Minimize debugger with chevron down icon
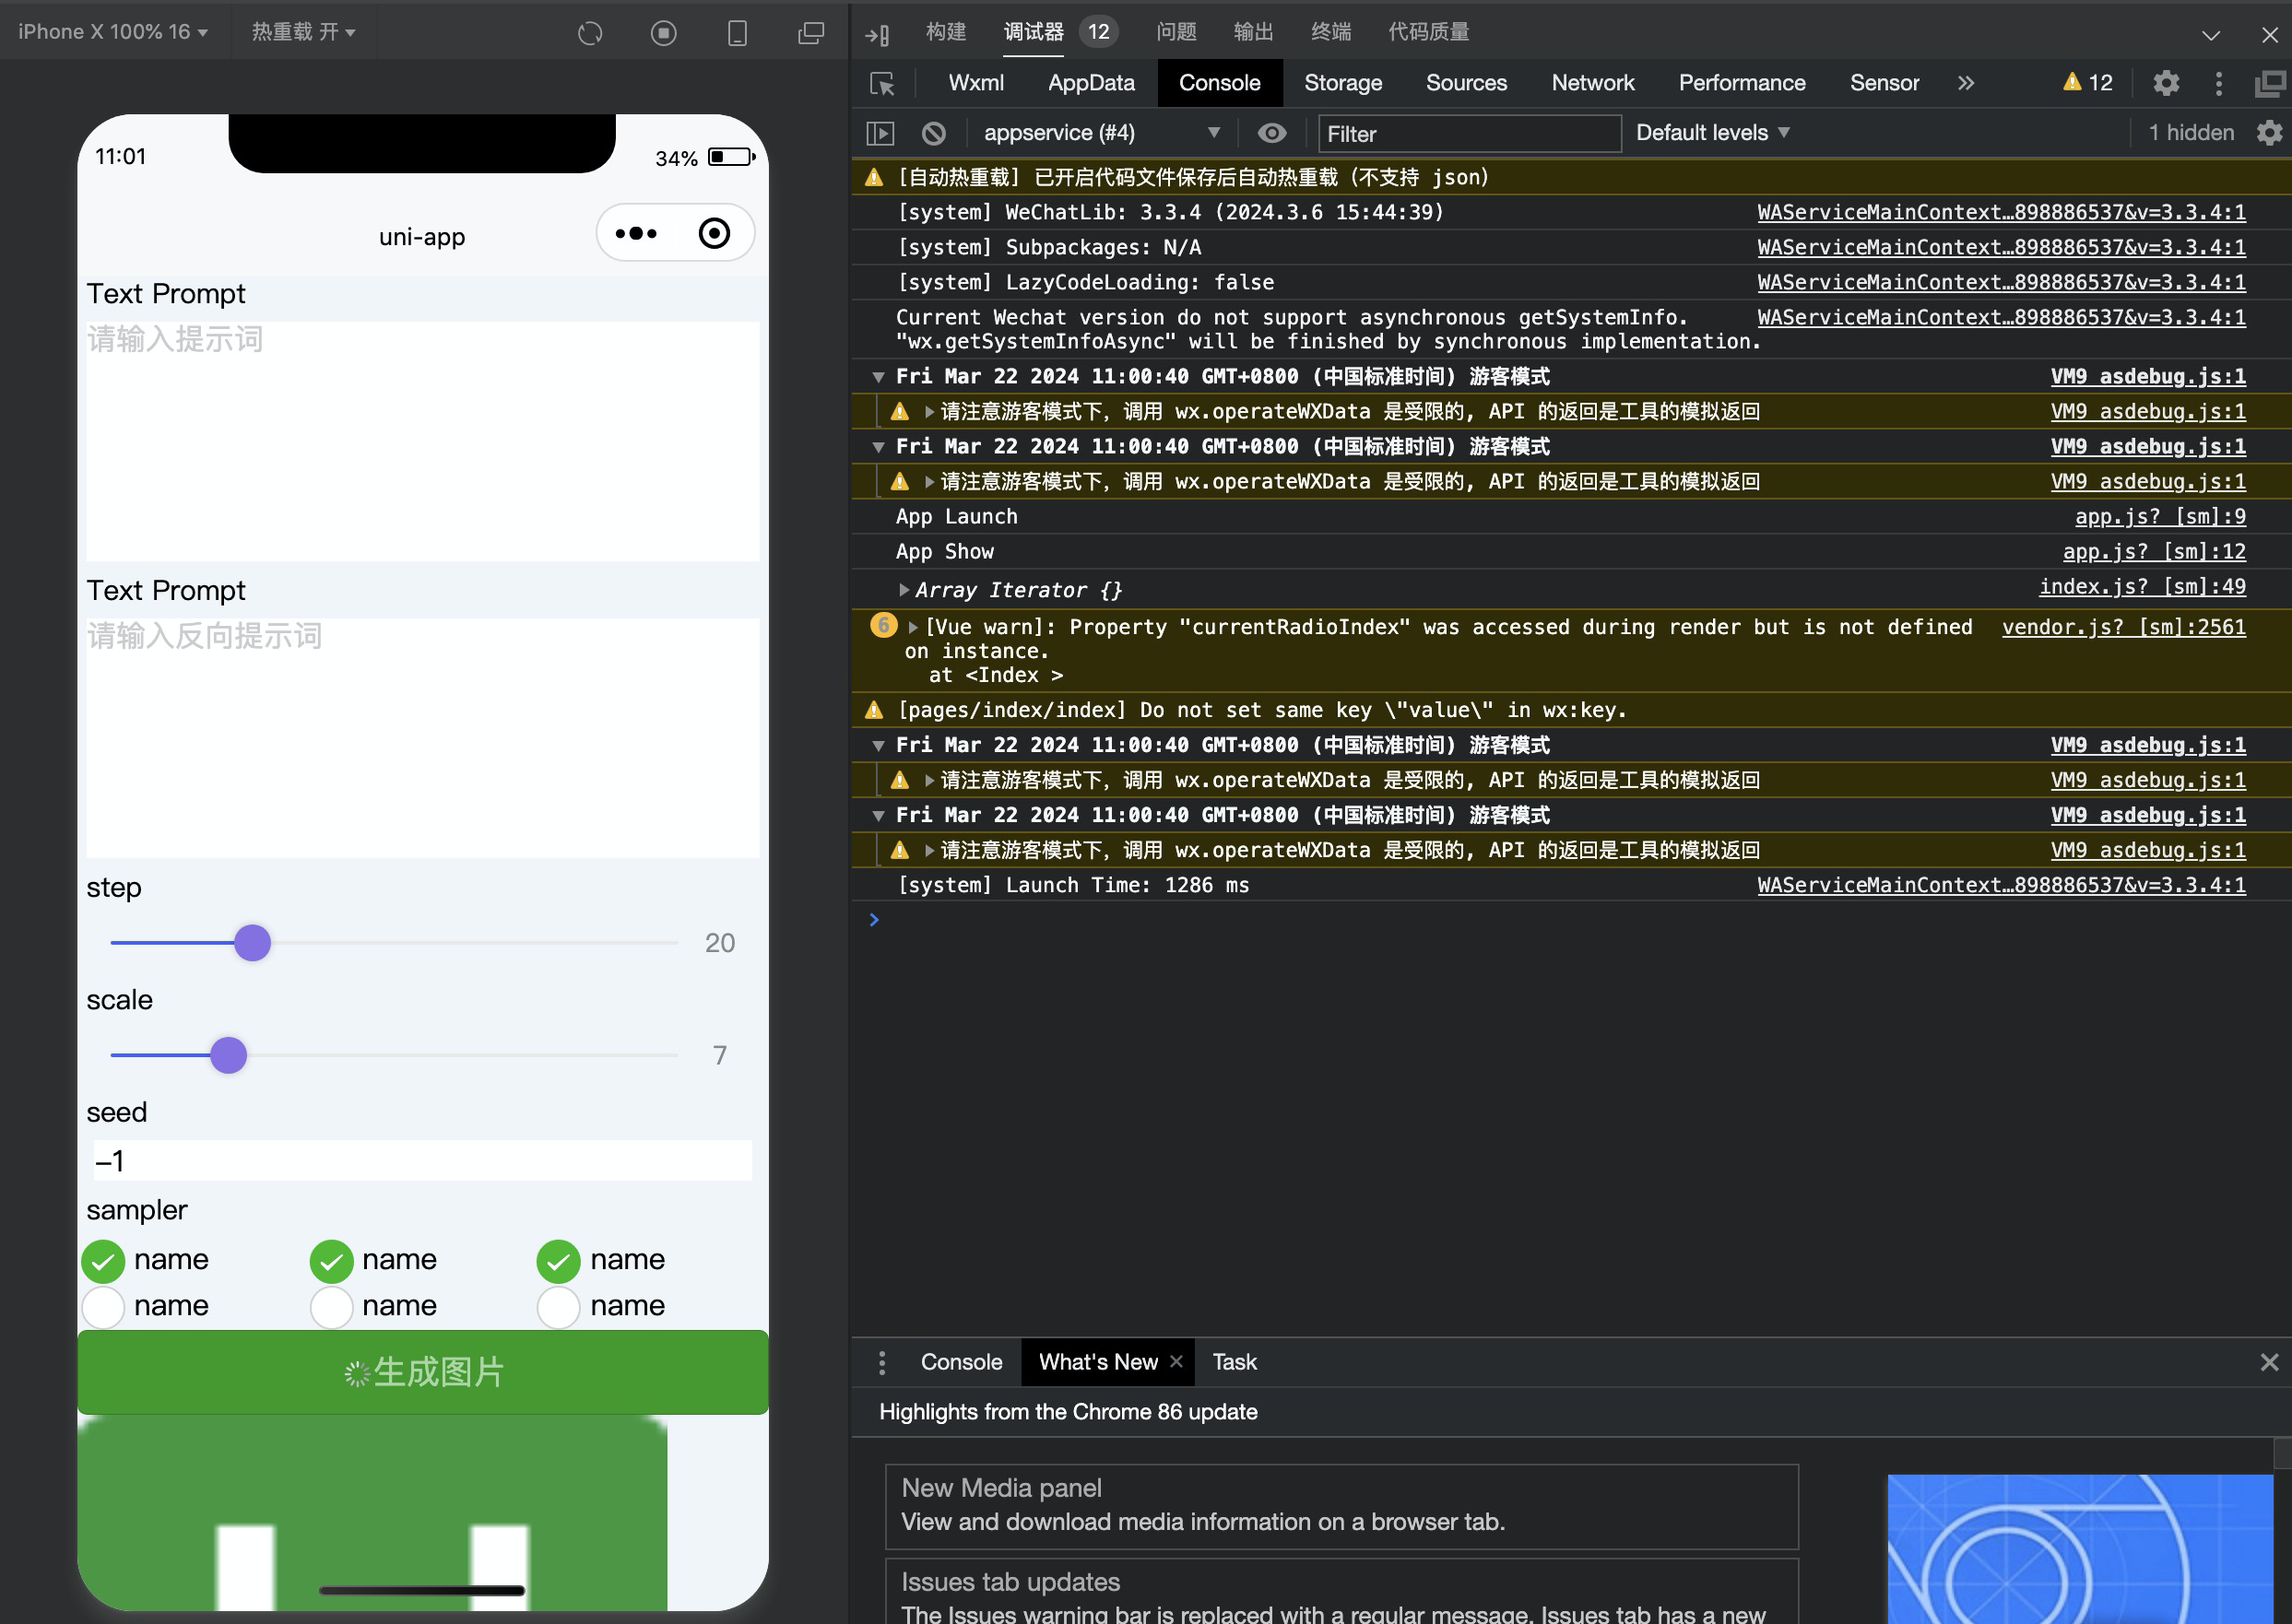2292x1624 pixels. (2210, 35)
